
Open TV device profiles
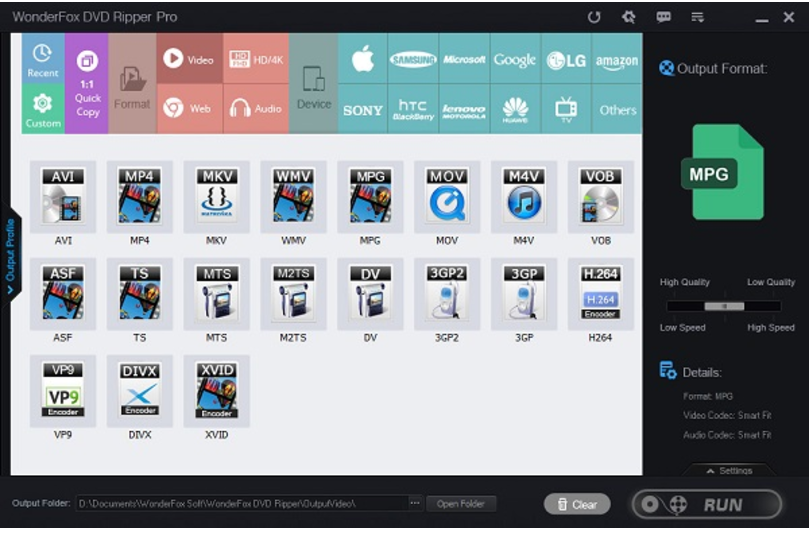[x=566, y=109]
